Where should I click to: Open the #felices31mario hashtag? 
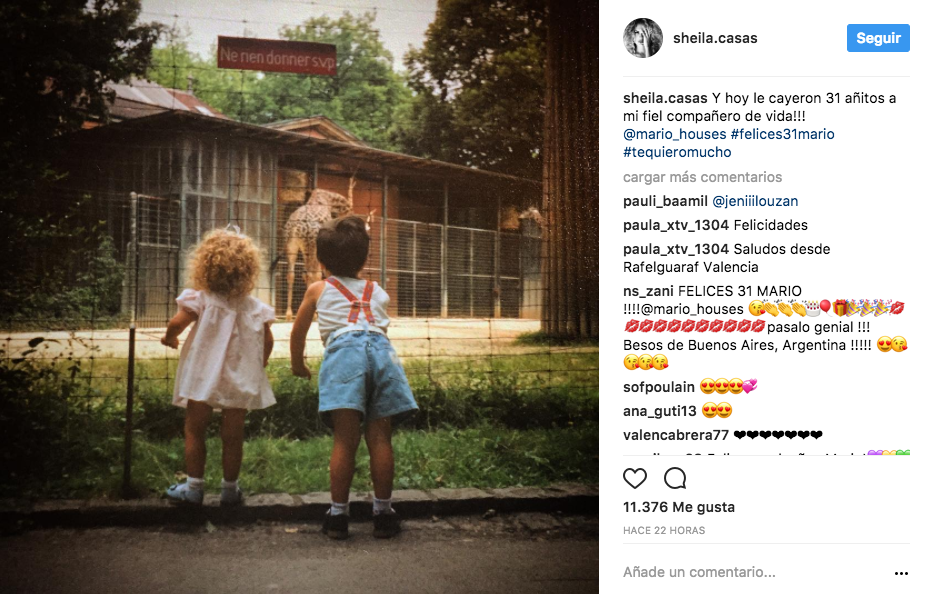click(x=782, y=134)
